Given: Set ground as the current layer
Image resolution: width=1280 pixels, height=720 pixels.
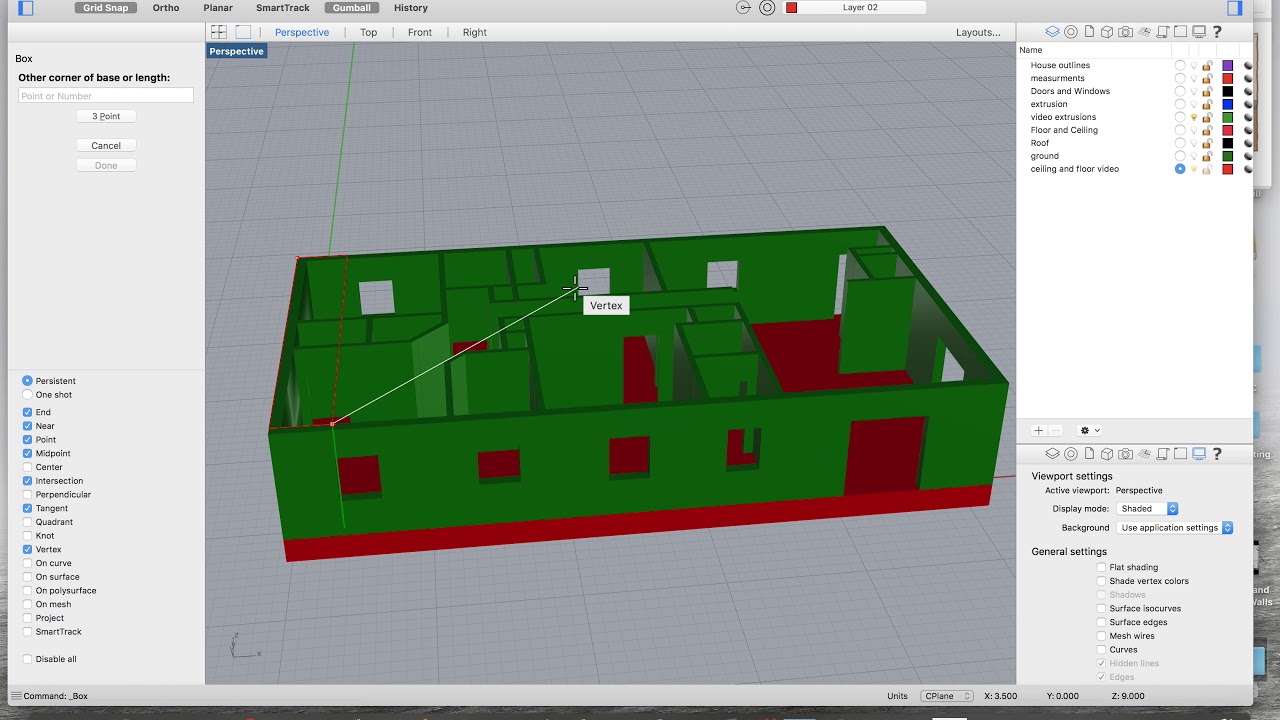Looking at the screenshot, I should pyautogui.click(x=1180, y=156).
